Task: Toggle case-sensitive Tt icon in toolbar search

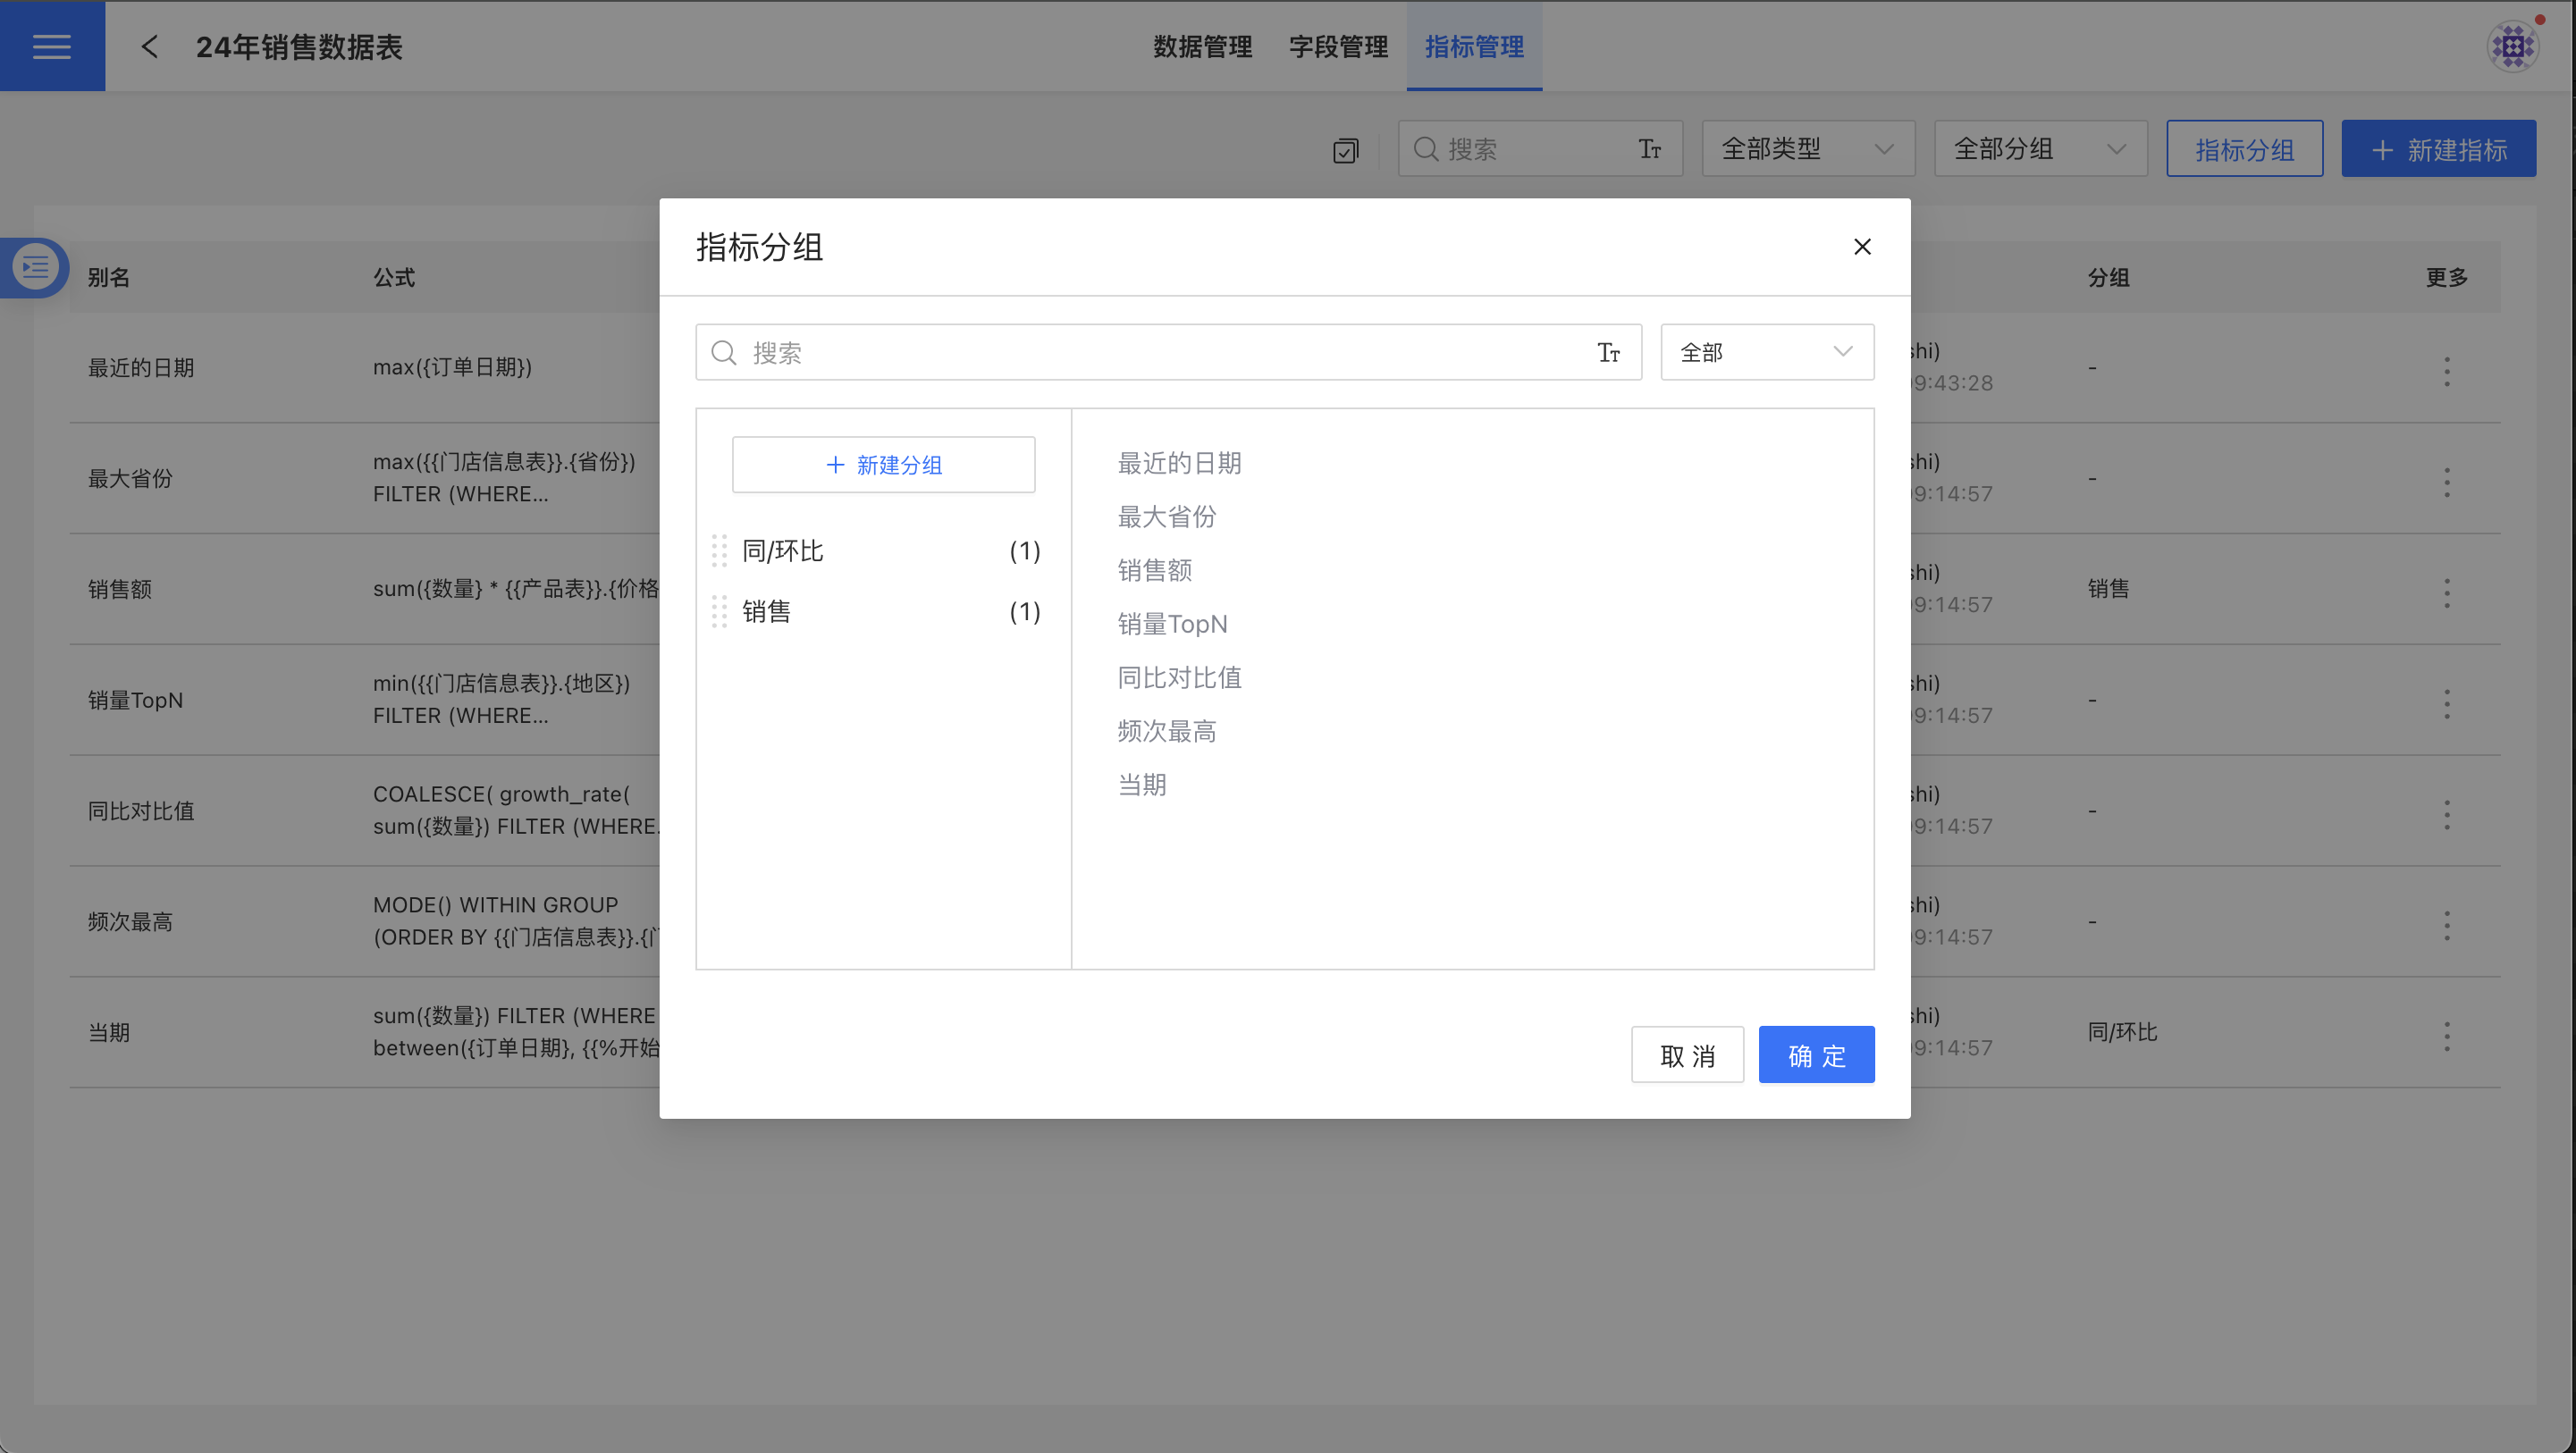Action: 1649,149
